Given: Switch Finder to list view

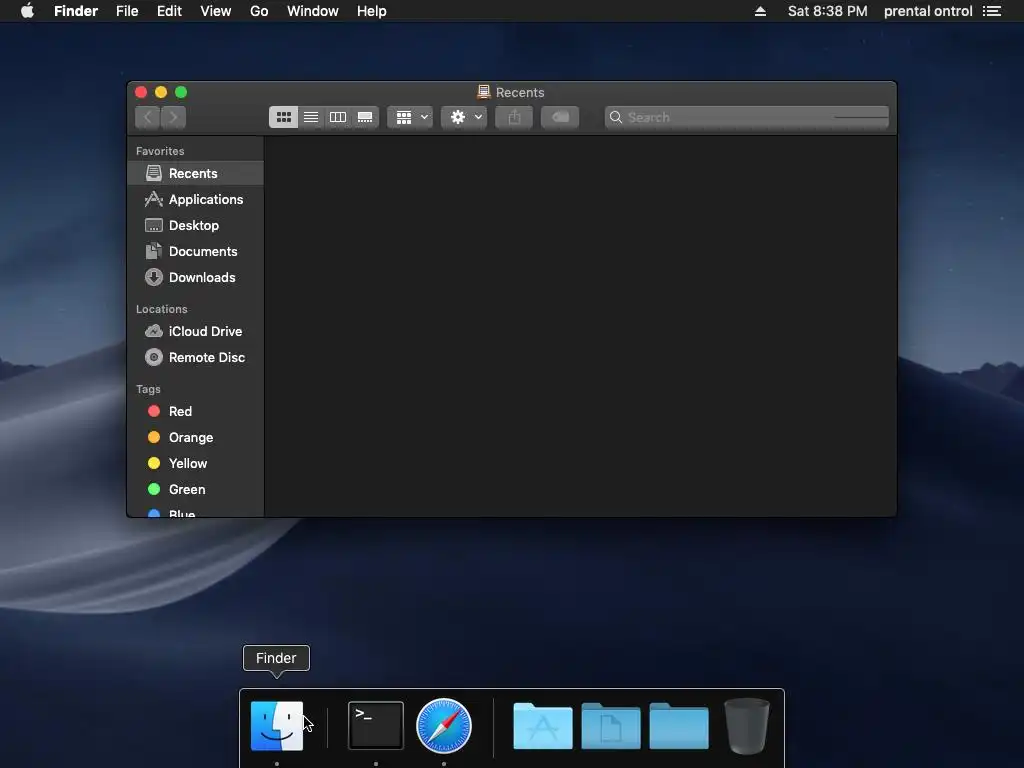Looking at the screenshot, I should click(311, 117).
